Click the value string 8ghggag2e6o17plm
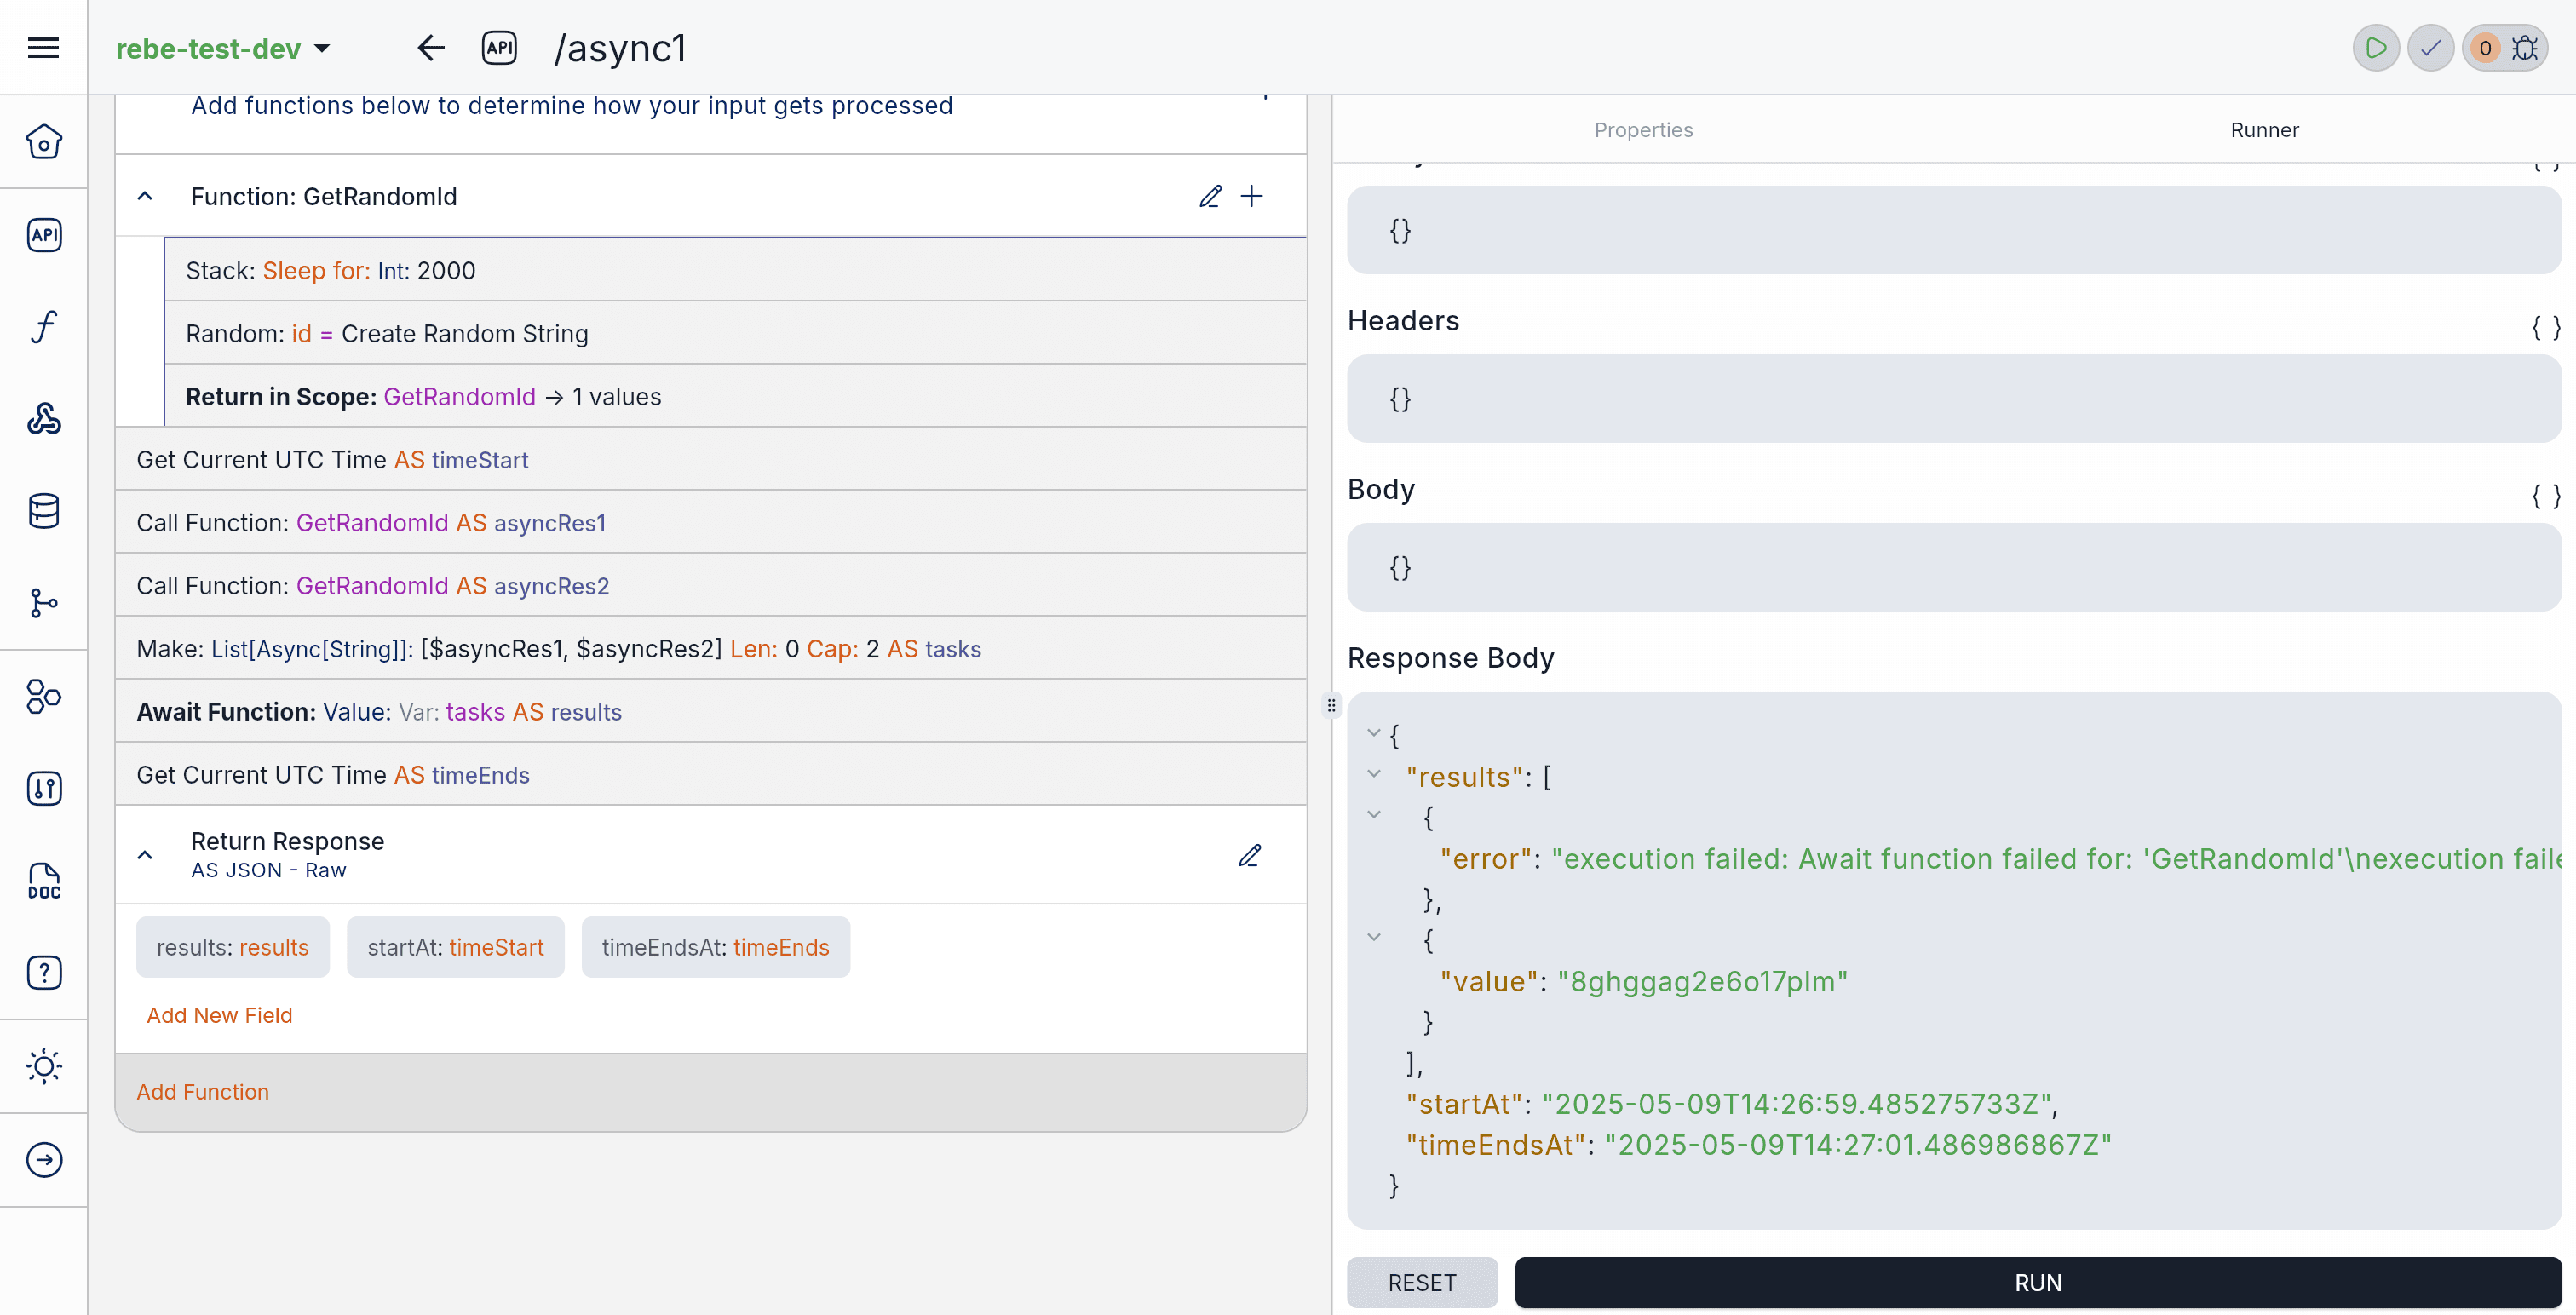The image size is (2576, 1315). [x=1702, y=981]
